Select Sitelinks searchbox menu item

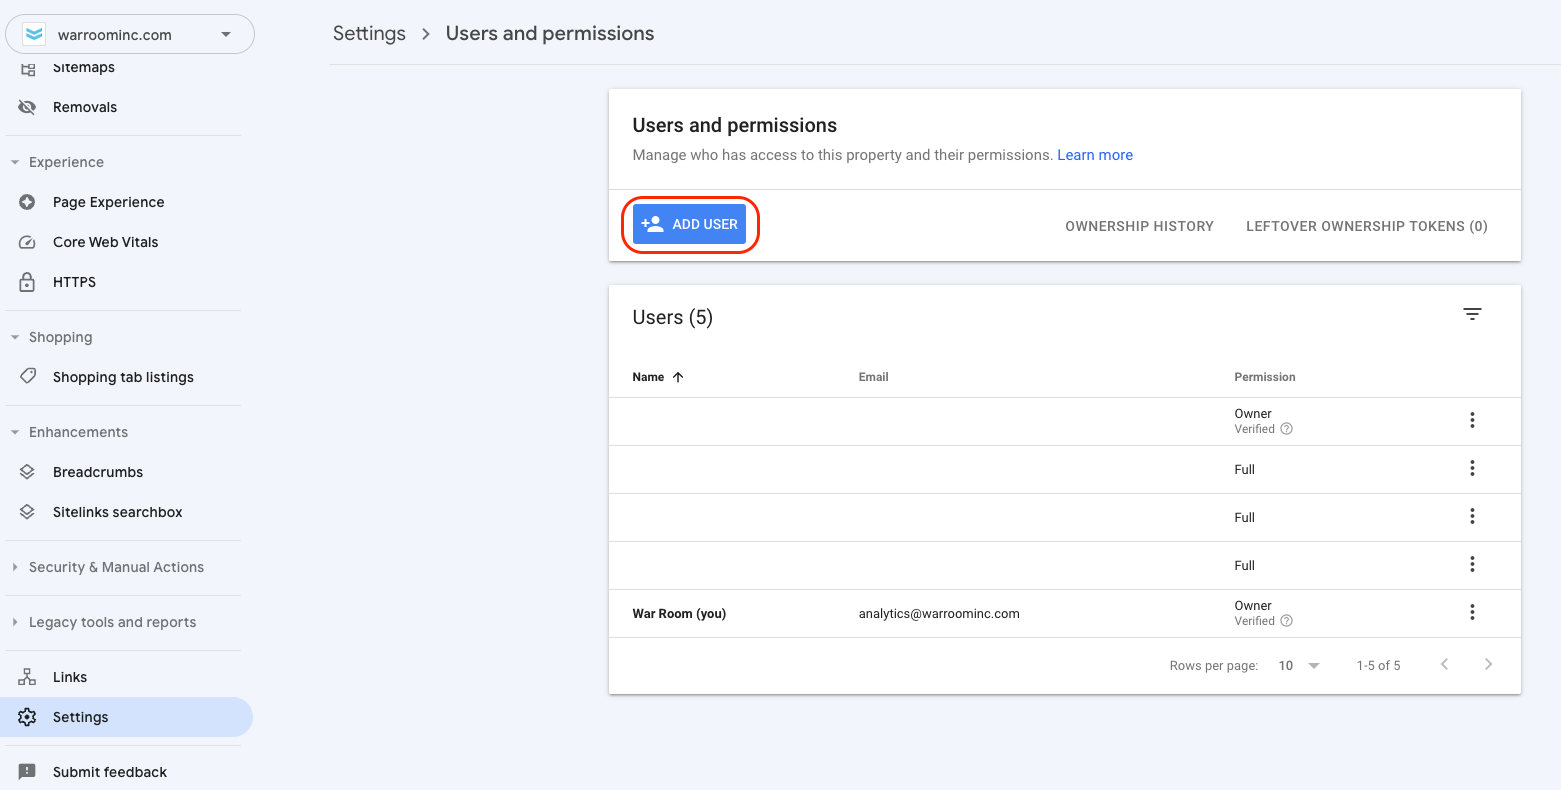[x=118, y=512]
